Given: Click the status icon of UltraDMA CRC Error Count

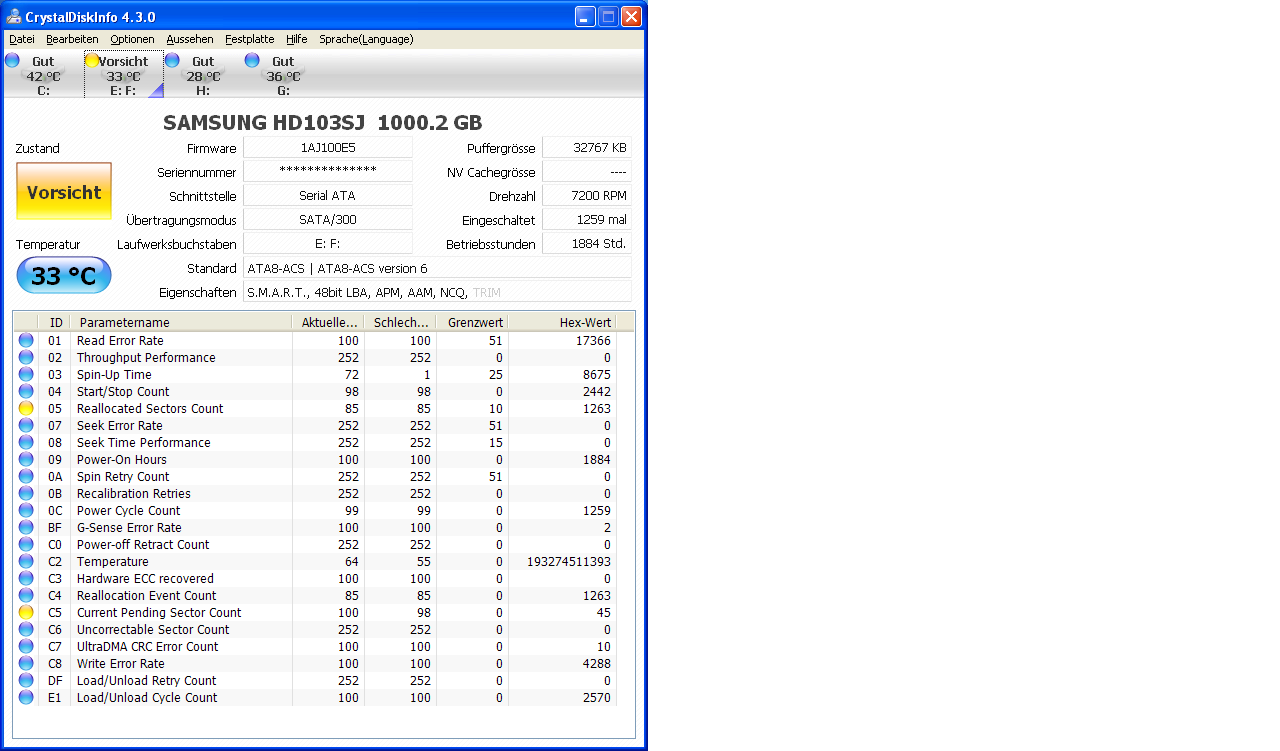Looking at the screenshot, I should point(26,647).
